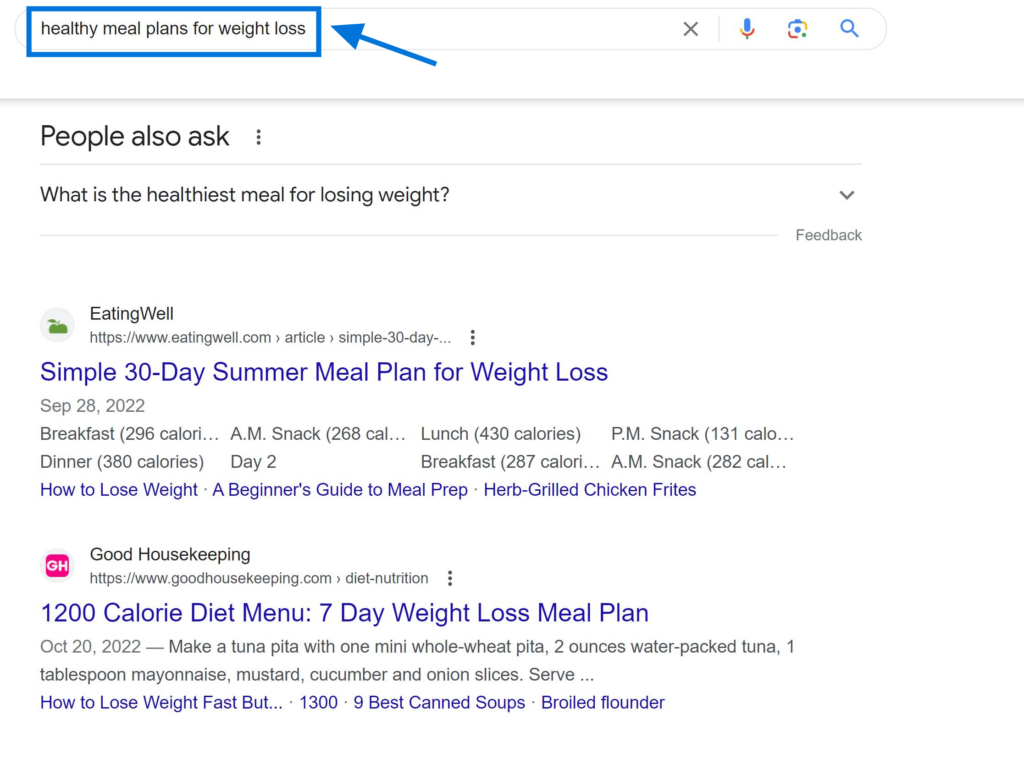This screenshot has width=1024, height=759.
Task: Open the three-dot menu beside EatingWell result
Action: (472, 338)
